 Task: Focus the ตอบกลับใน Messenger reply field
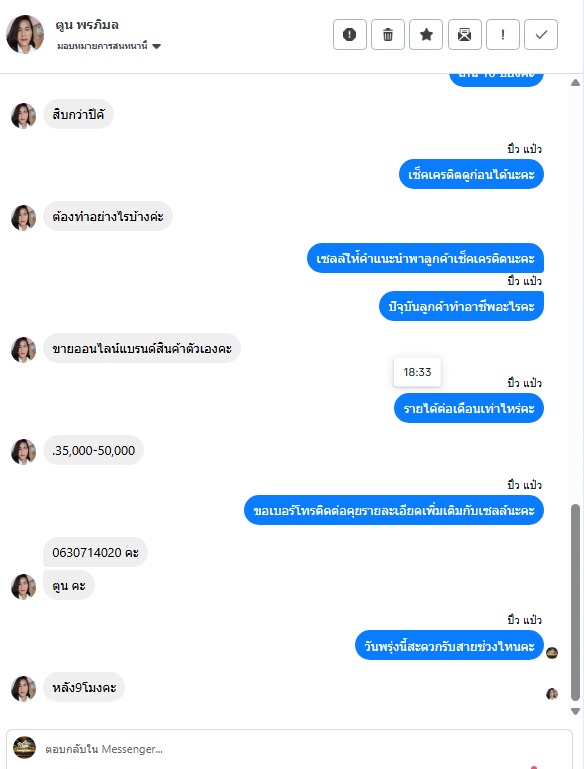289,749
